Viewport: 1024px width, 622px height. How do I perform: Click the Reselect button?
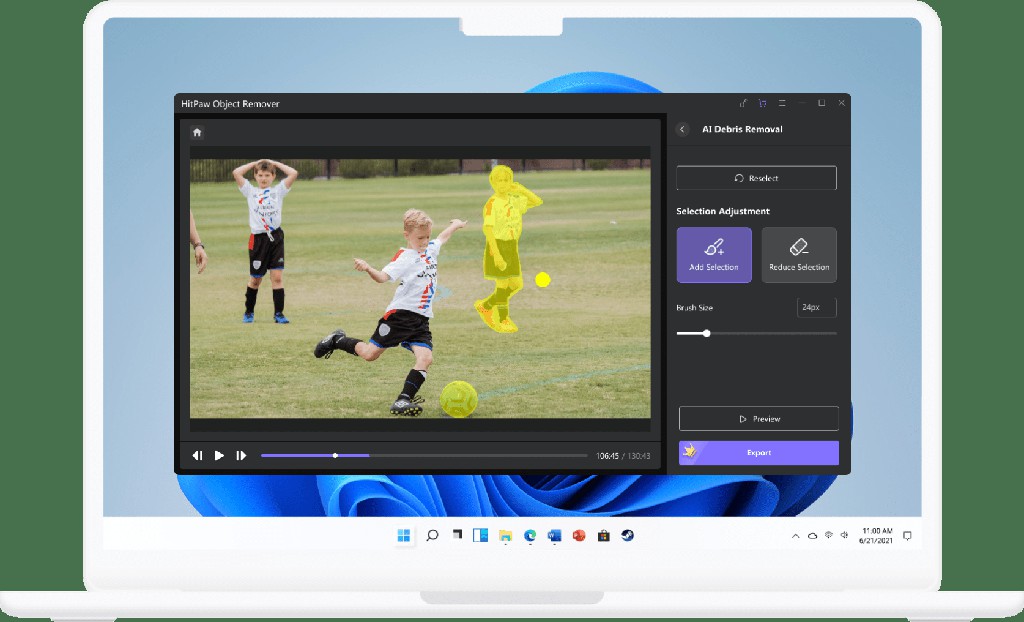(757, 177)
